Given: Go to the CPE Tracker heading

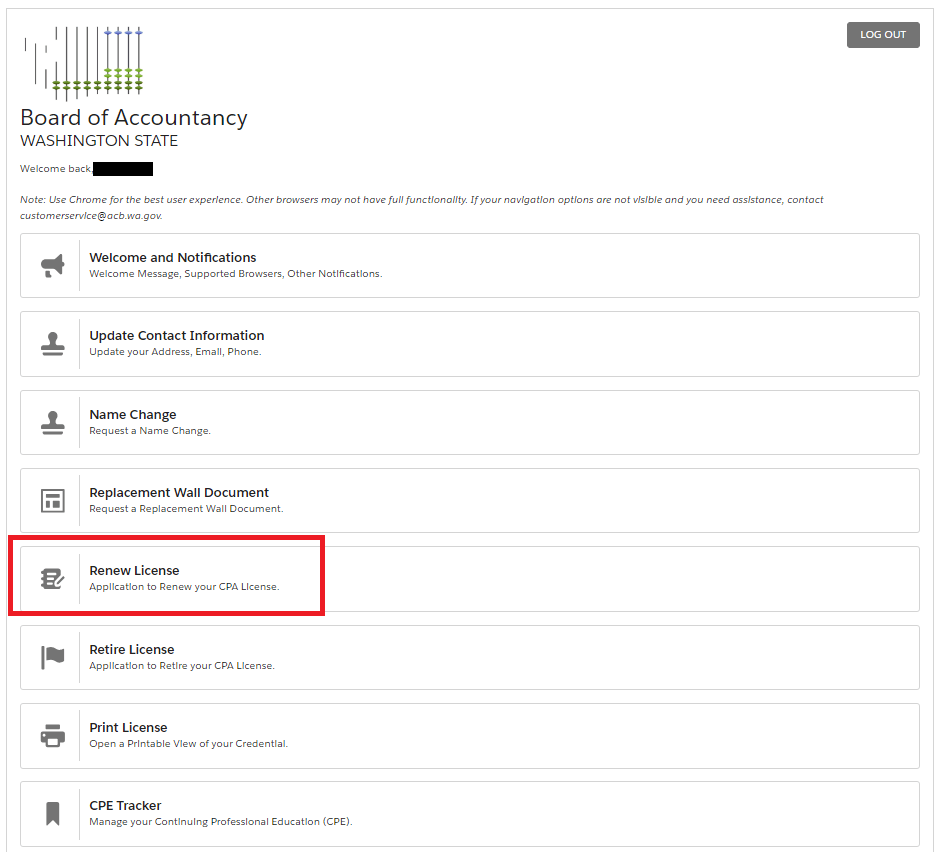Looking at the screenshot, I should pos(125,805).
